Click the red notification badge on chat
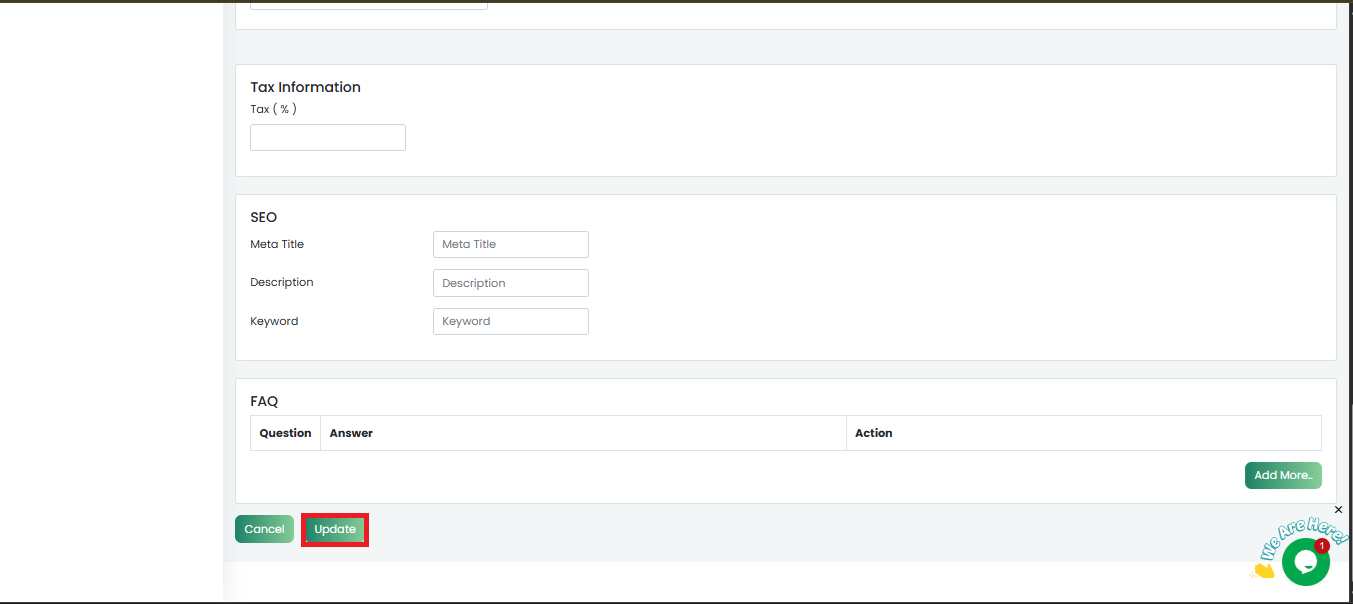This screenshot has width=1353, height=604. pyautogui.click(x=1321, y=546)
